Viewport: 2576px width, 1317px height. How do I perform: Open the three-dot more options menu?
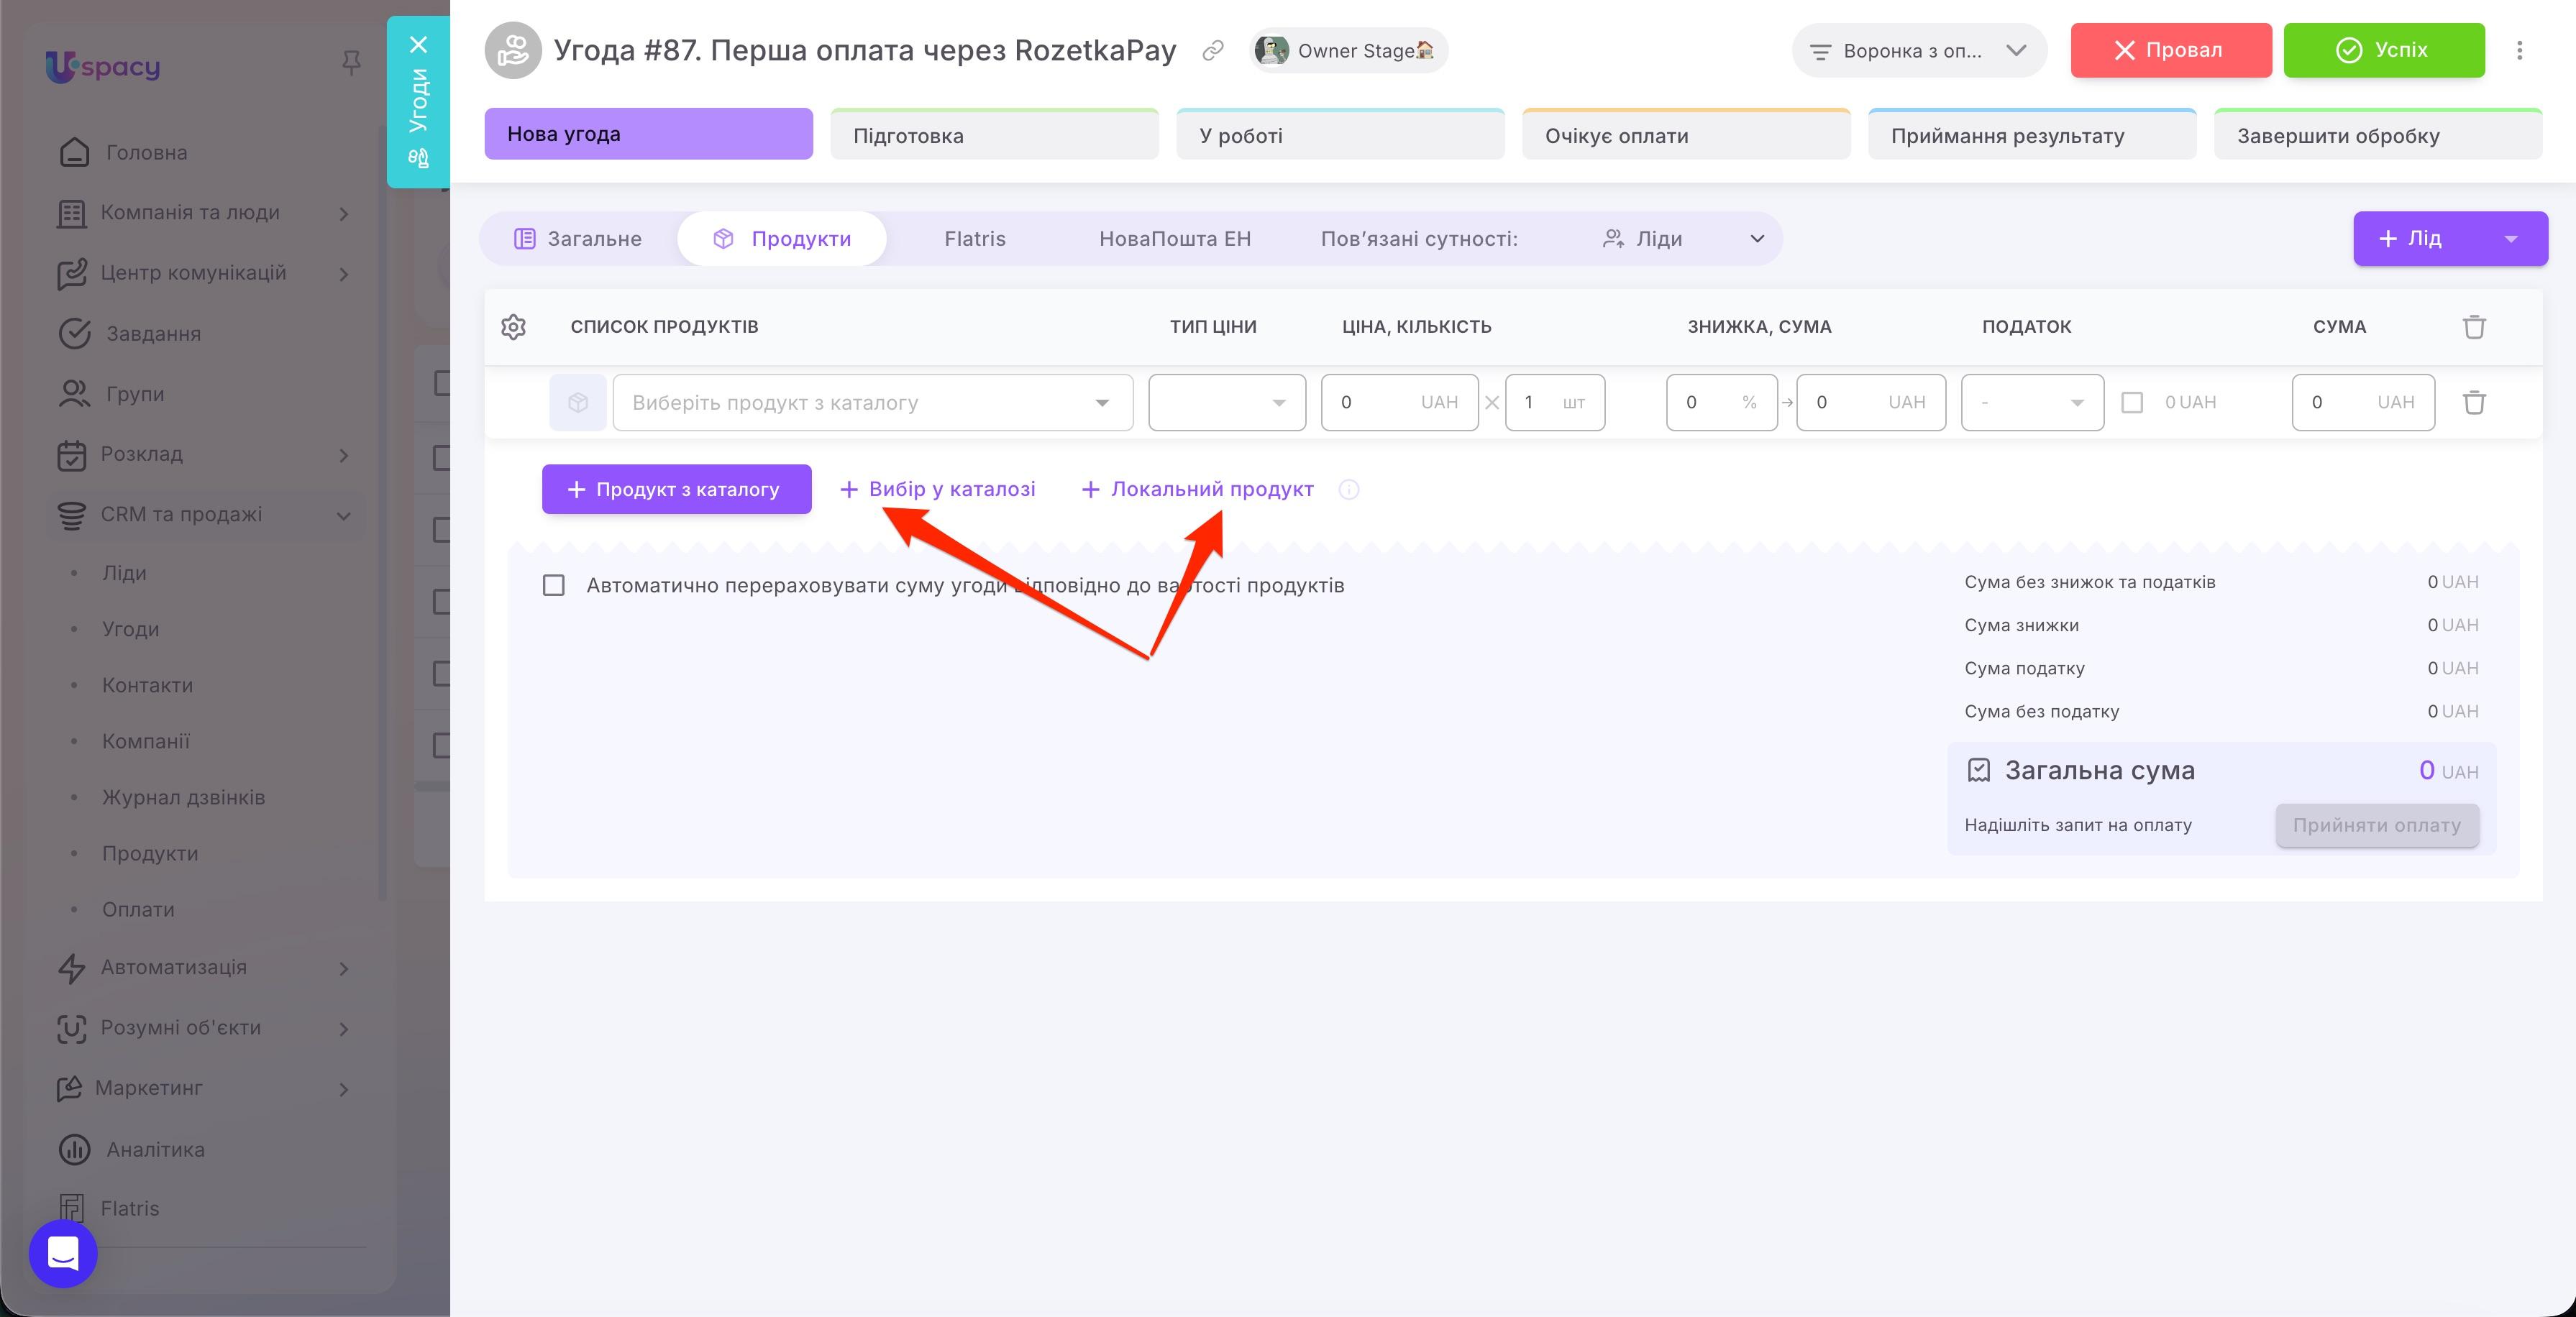[x=2519, y=50]
